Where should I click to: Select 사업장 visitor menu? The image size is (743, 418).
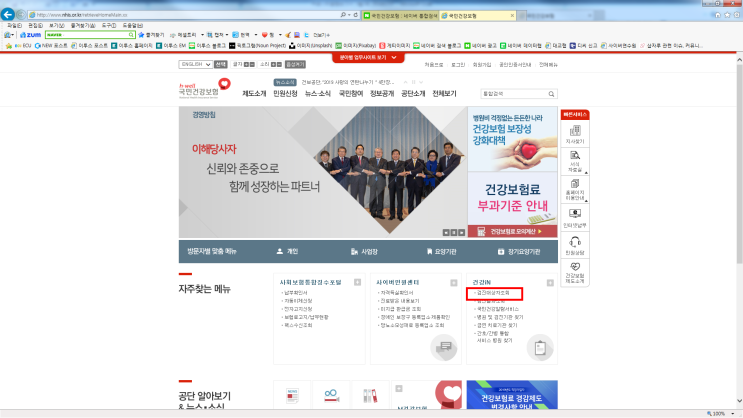(x=364, y=252)
